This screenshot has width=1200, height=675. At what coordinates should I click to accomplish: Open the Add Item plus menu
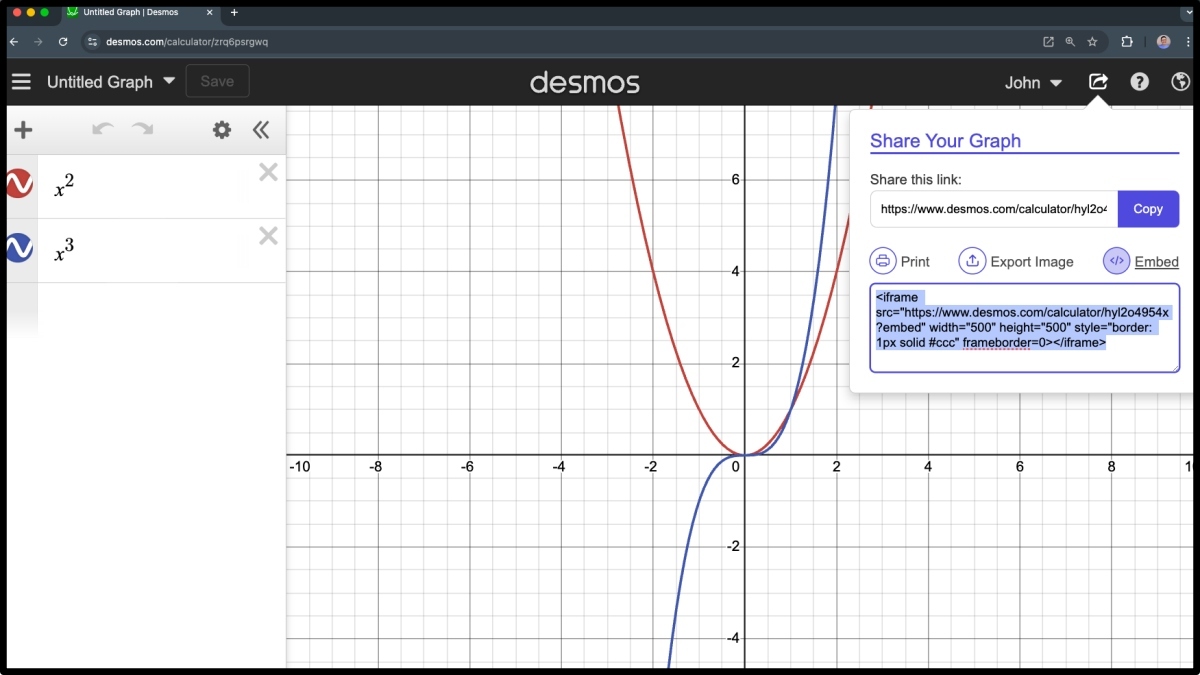click(x=22, y=130)
